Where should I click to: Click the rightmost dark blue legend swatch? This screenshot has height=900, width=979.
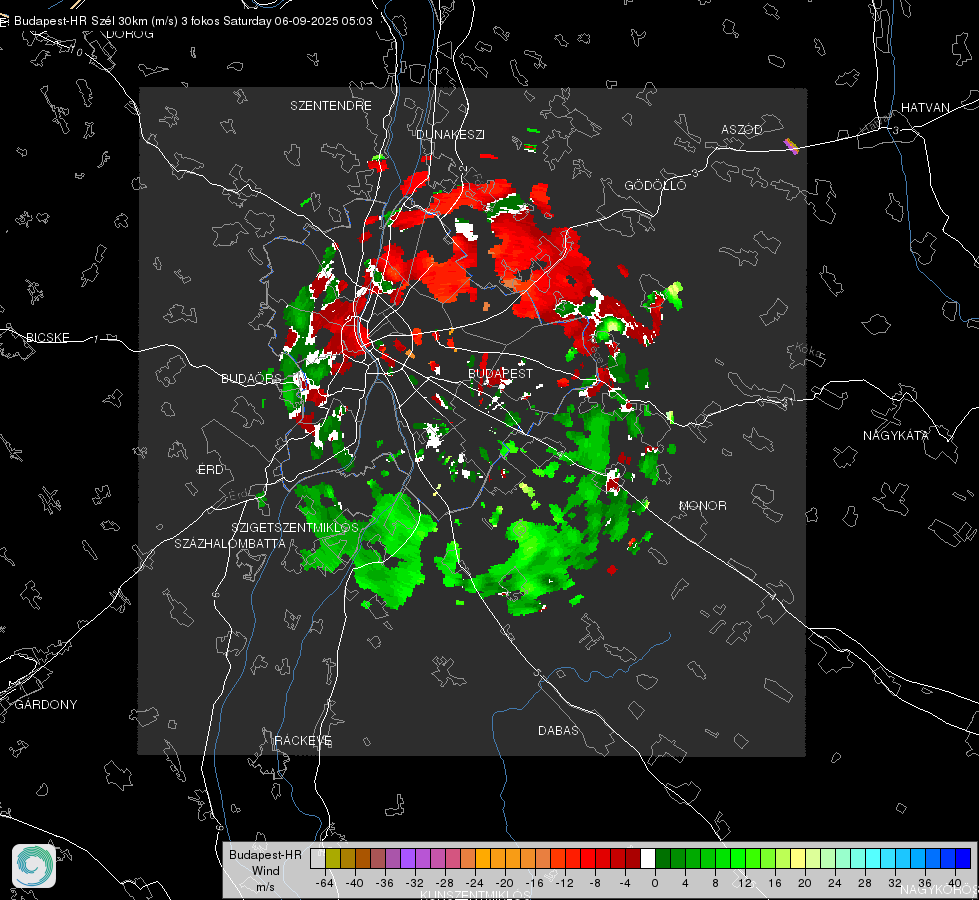click(963, 859)
